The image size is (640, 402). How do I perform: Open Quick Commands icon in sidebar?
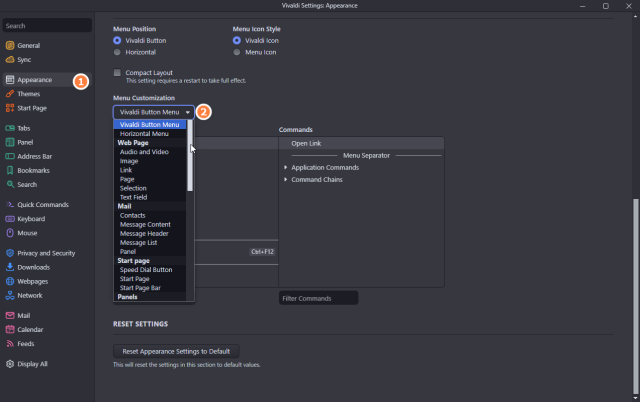click(x=10, y=205)
